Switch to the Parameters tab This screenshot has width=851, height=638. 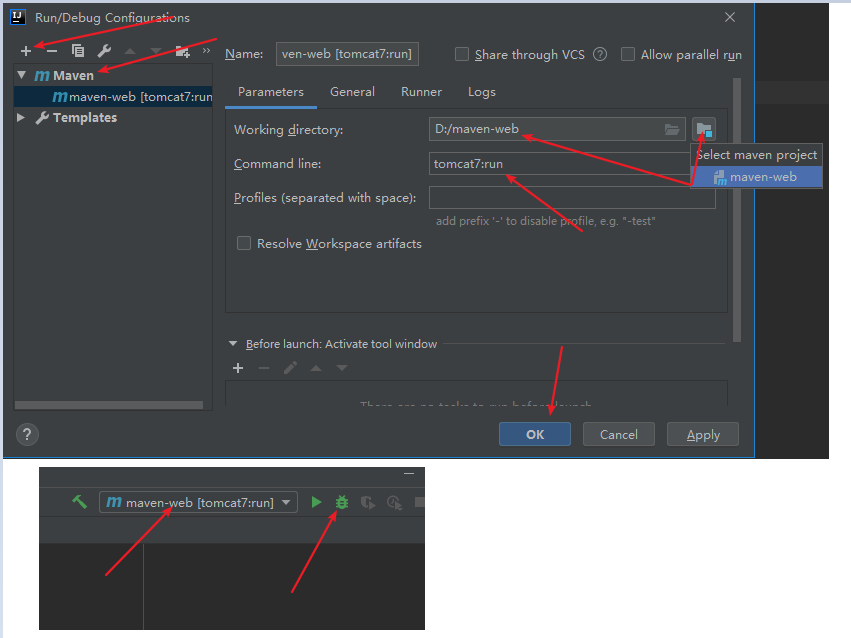click(271, 92)
